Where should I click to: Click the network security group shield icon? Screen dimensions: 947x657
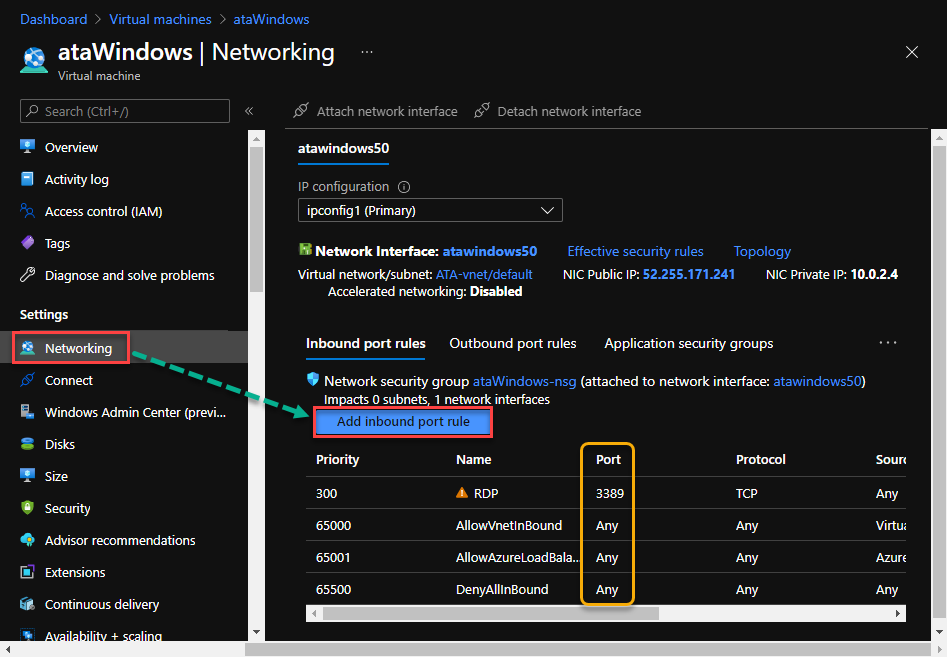tap(313, 379)
